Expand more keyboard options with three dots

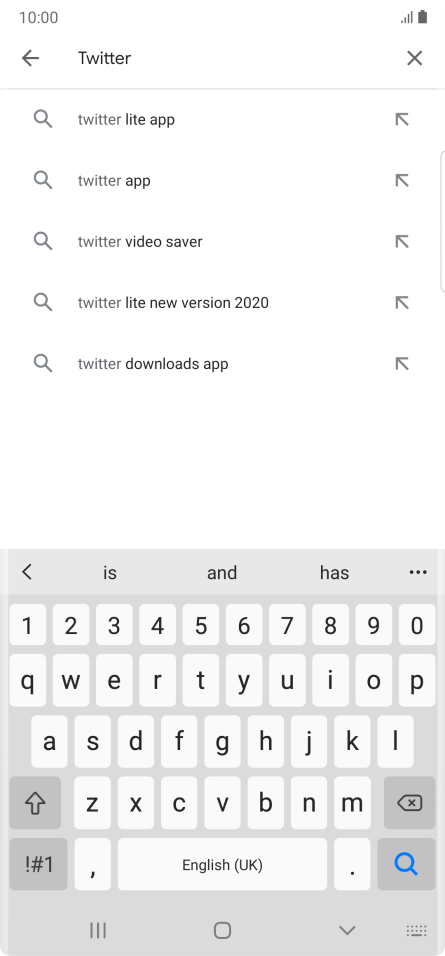tap(418, 572)
